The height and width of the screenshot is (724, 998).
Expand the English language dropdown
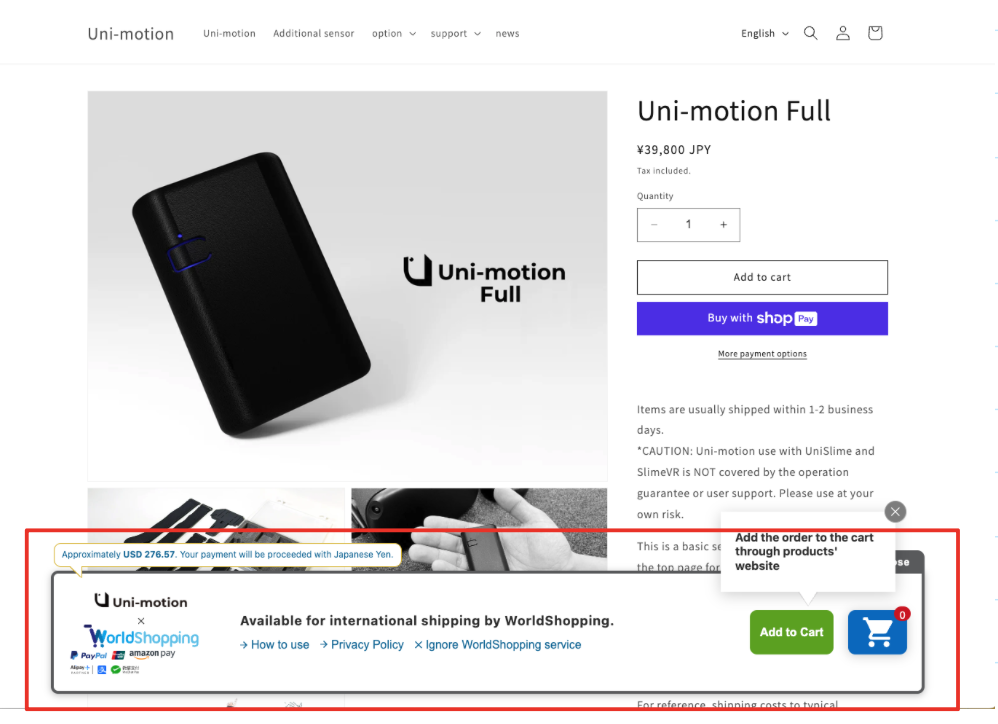coord(764,34)
